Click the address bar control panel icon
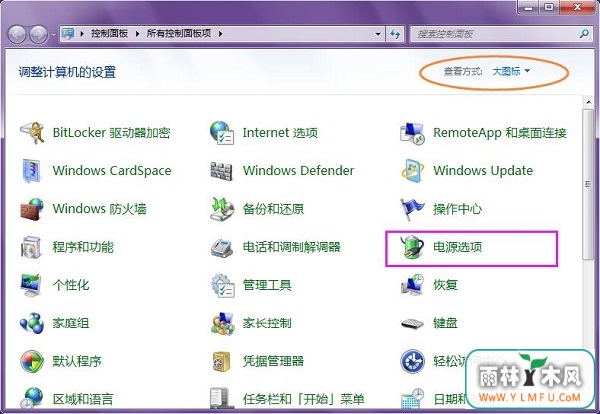 (x=68, y=34)
